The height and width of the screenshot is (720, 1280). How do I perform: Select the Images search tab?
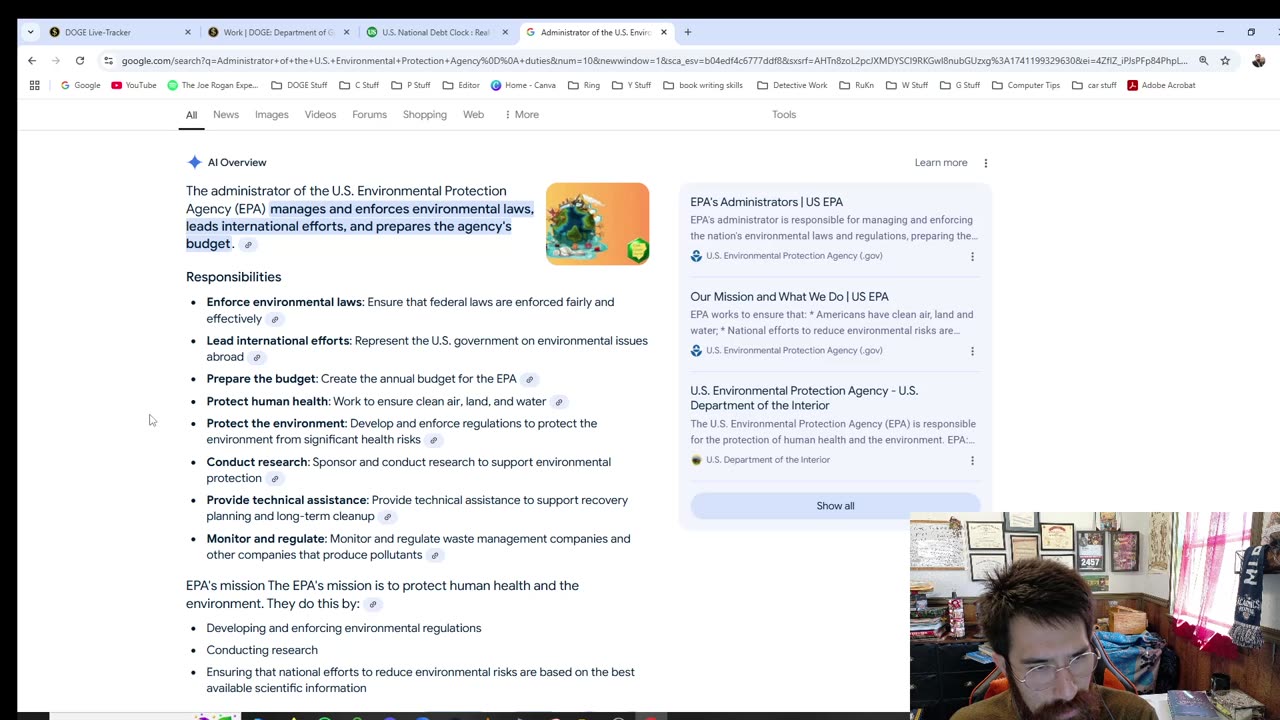tap(271, 114)
